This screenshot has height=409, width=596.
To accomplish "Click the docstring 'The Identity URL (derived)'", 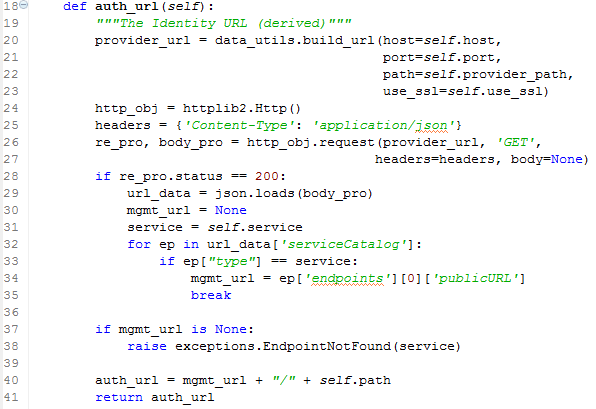I will pos(223,24).
